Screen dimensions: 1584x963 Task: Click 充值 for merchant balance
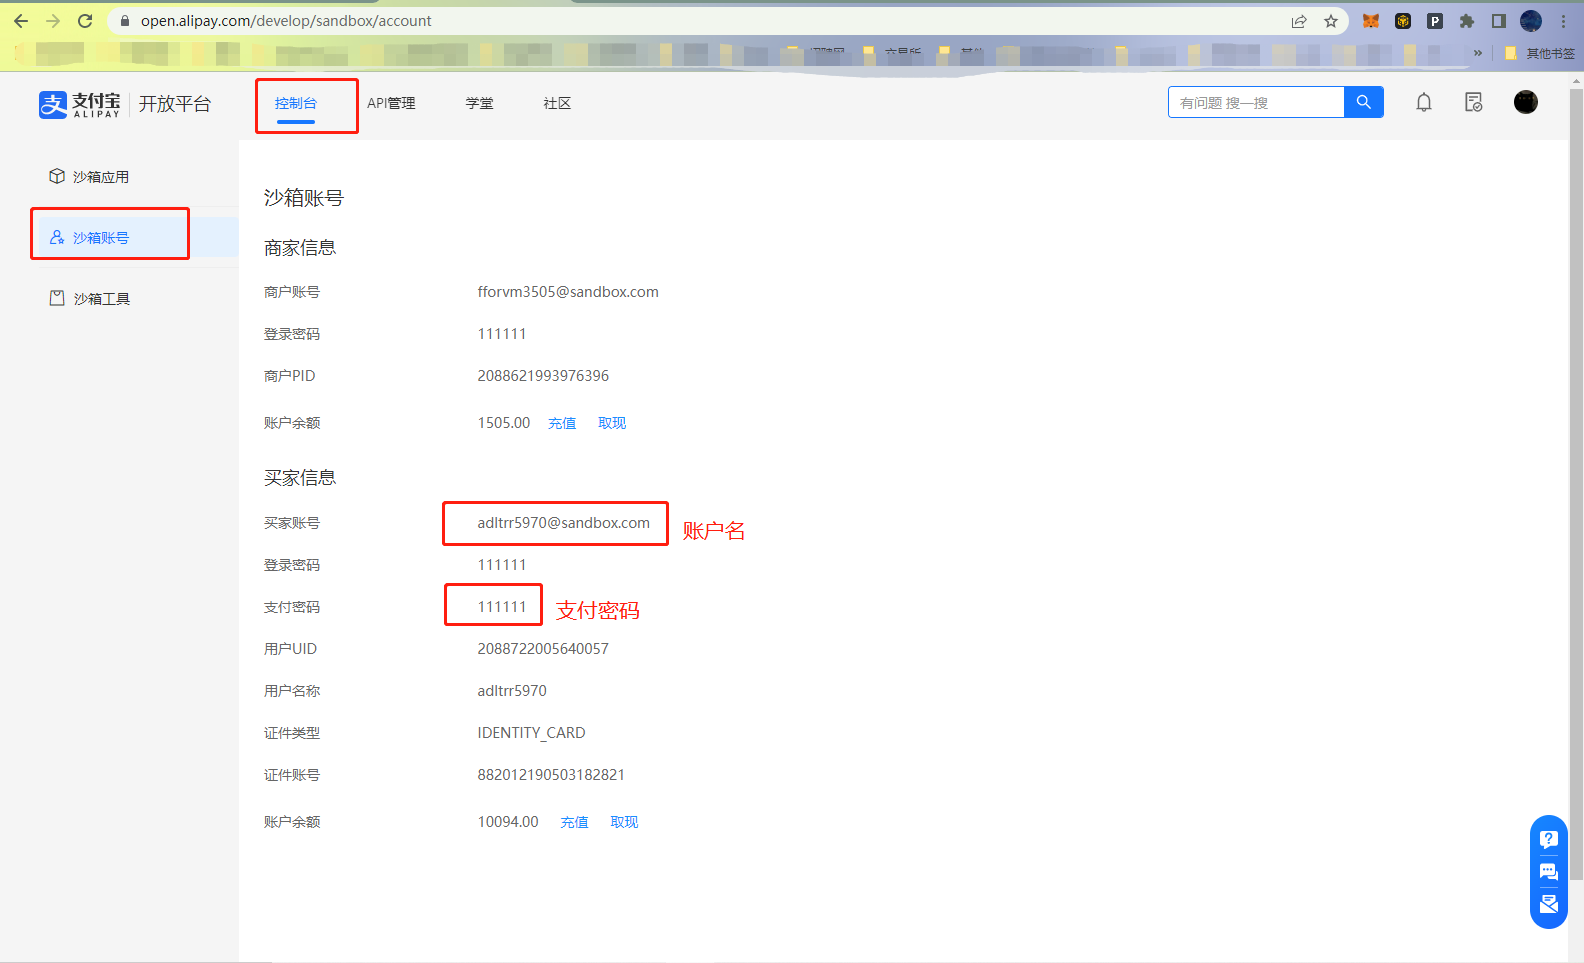click(x=562, y=423)
